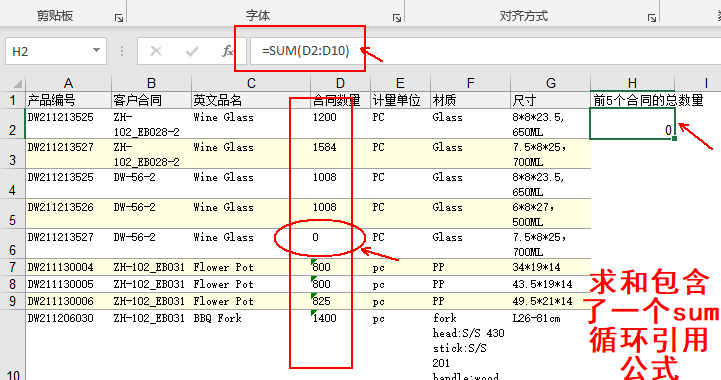This screenshot has height=380, width=721.
Task: Click the Cancel (X) formula button
Action: click(156, 51)
